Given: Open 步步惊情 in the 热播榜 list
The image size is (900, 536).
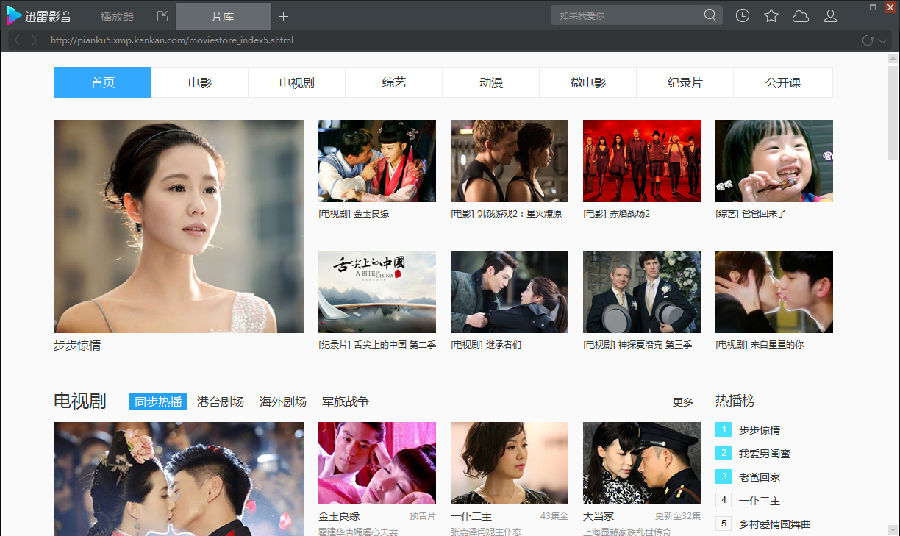Looking at the screenshot, I should click(759, 430).
